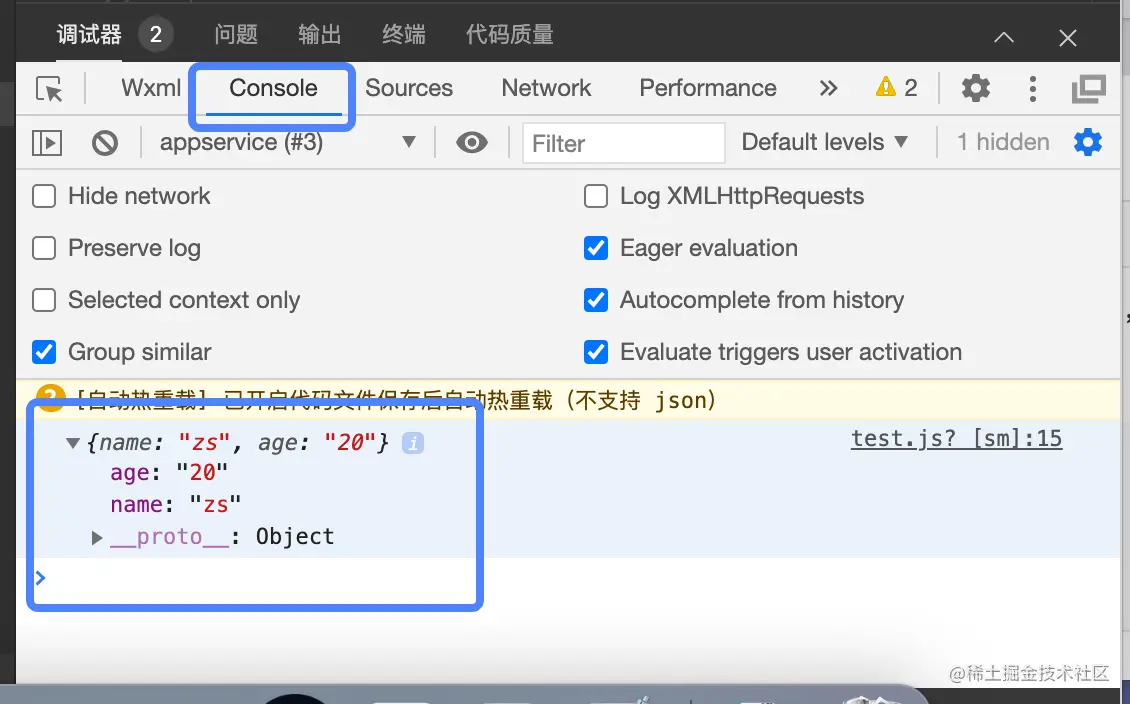This screenshot has height=704, width=1130.
Task: Collapse the debugger panel with up chevron
Action: click(1004, 37)
